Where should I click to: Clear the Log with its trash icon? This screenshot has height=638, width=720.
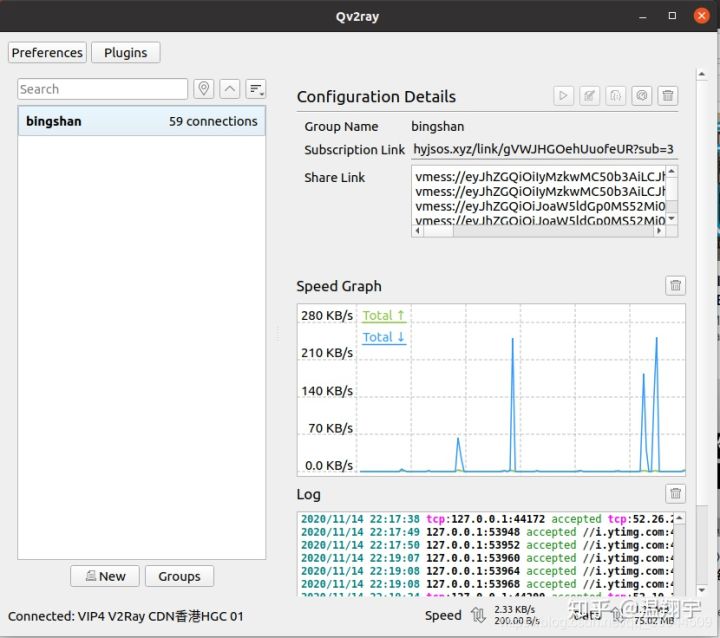point(676,494)
